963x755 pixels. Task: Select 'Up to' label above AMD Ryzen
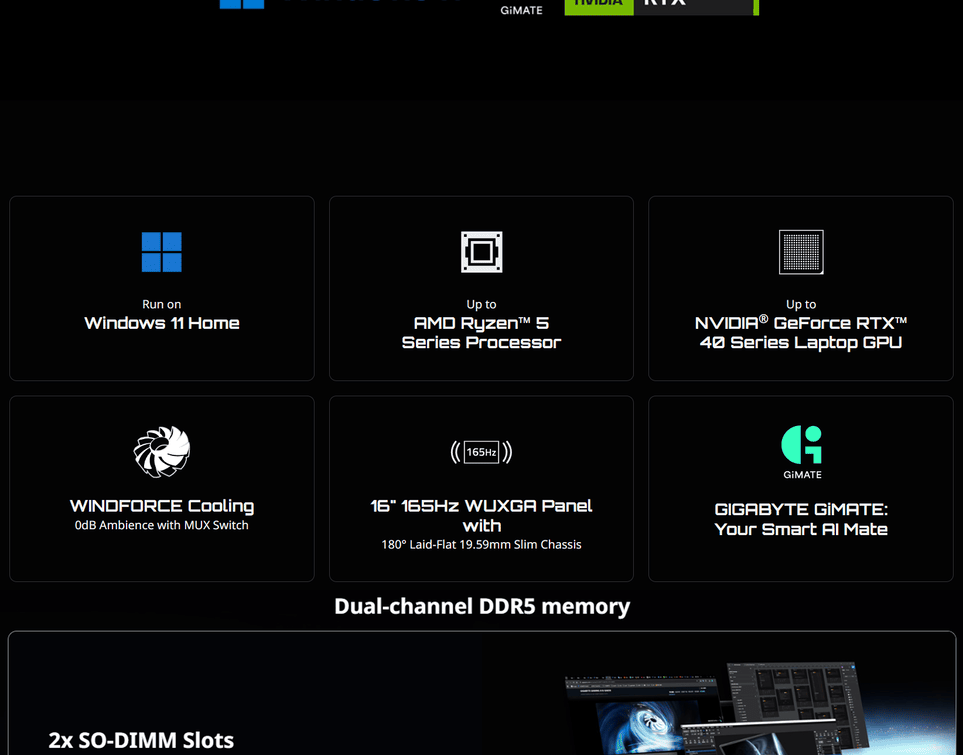pyautogui.click(x=482, y=304)
